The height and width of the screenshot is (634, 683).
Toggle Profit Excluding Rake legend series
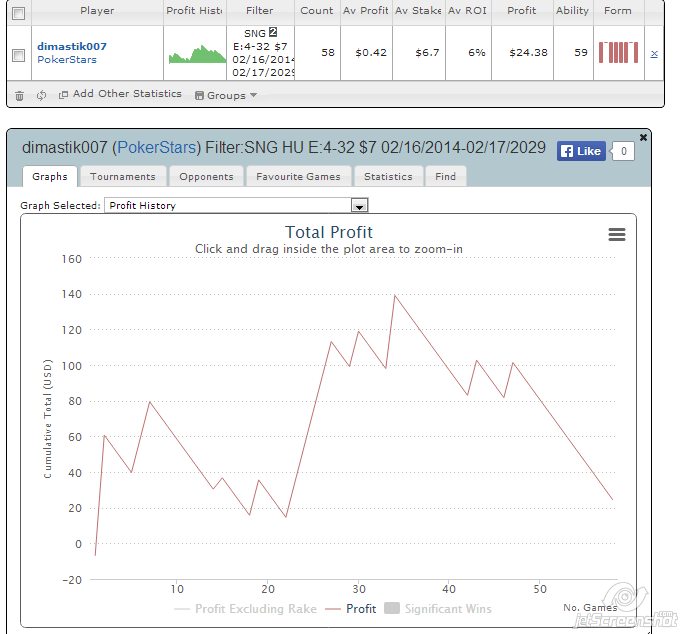245,609
